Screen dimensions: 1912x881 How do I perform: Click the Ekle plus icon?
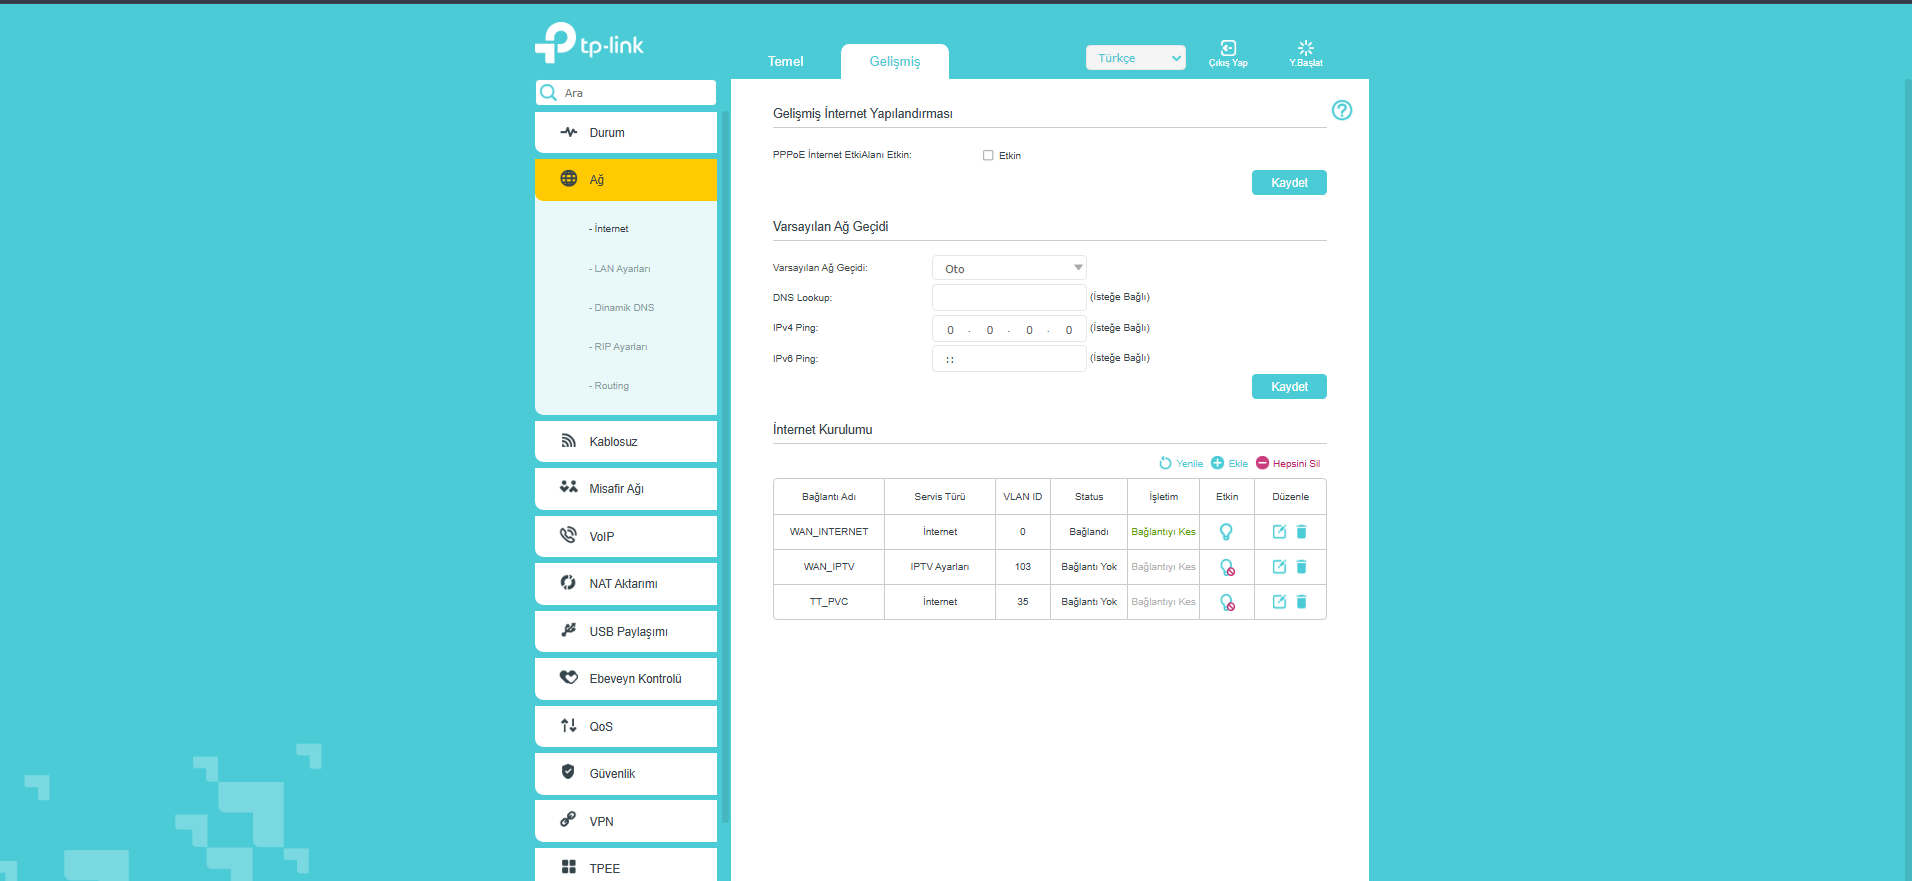tap(1217, 463)
